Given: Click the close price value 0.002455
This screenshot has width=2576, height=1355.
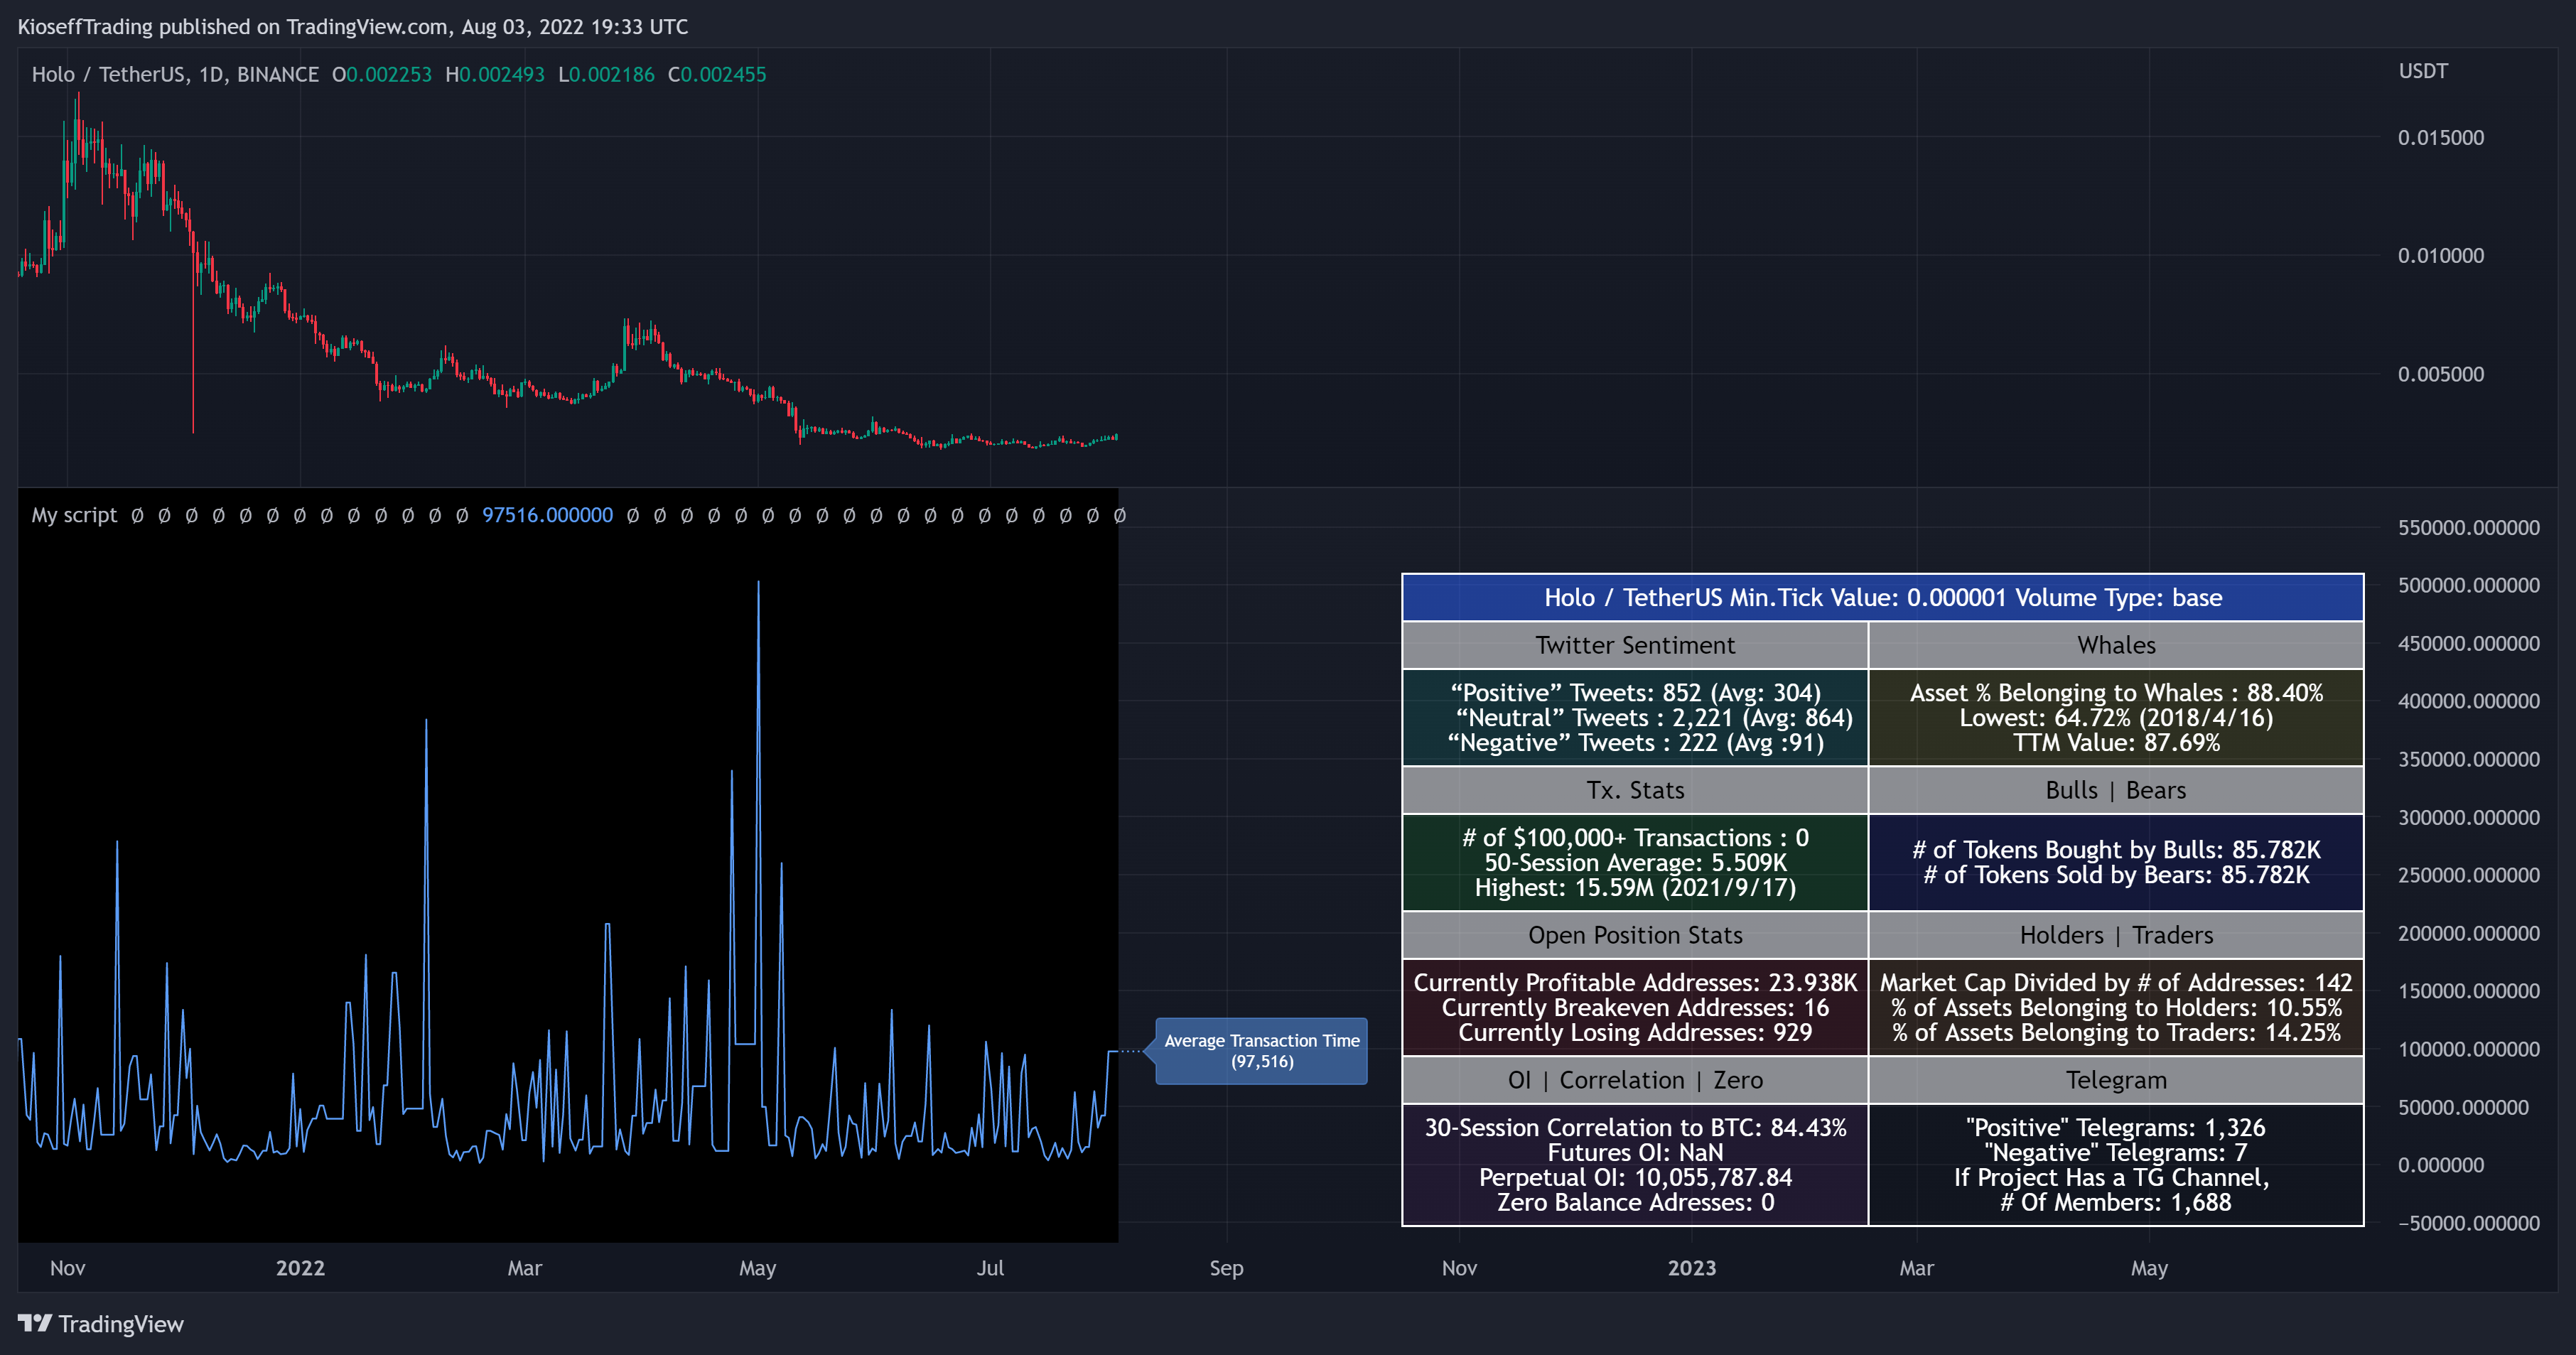Looking at the screenshot, I should point(724,74).
